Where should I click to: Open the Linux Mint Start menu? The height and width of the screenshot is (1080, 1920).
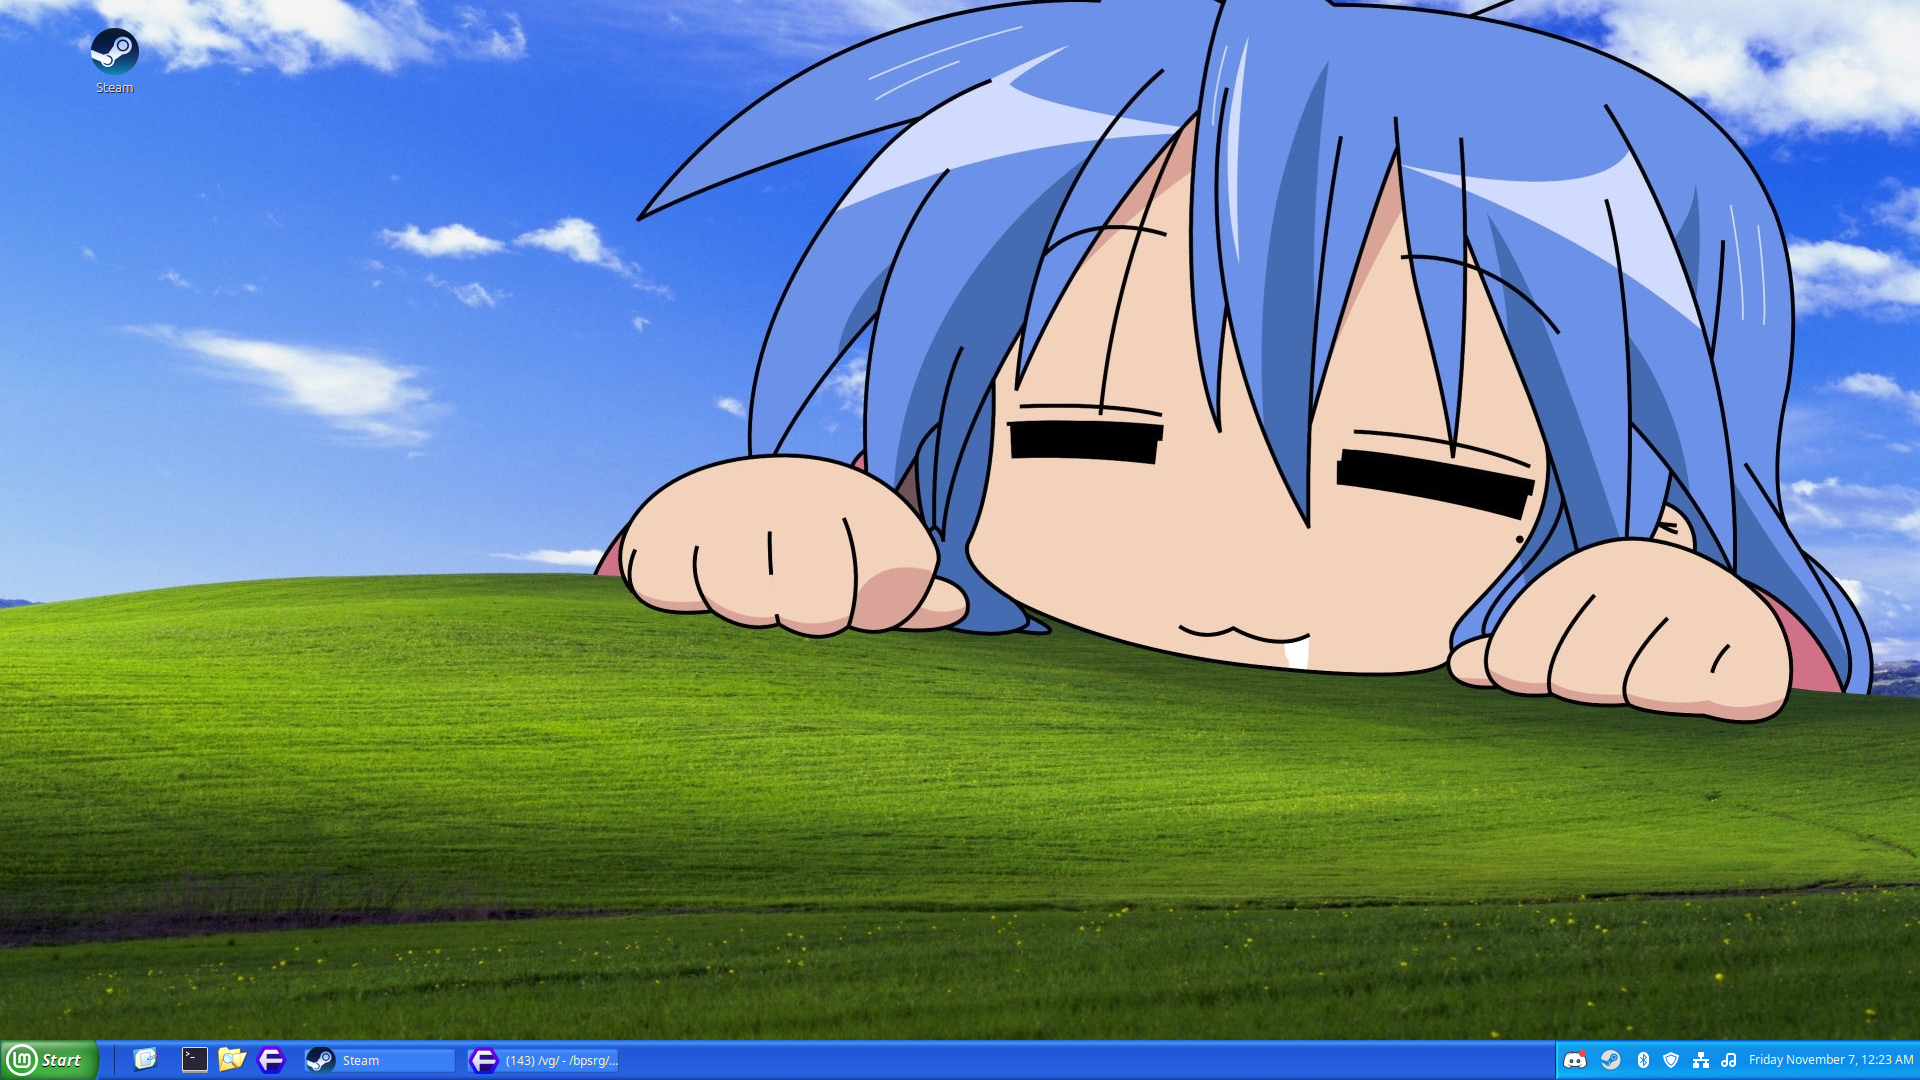pyautogui.click(x=48, y=1060)
